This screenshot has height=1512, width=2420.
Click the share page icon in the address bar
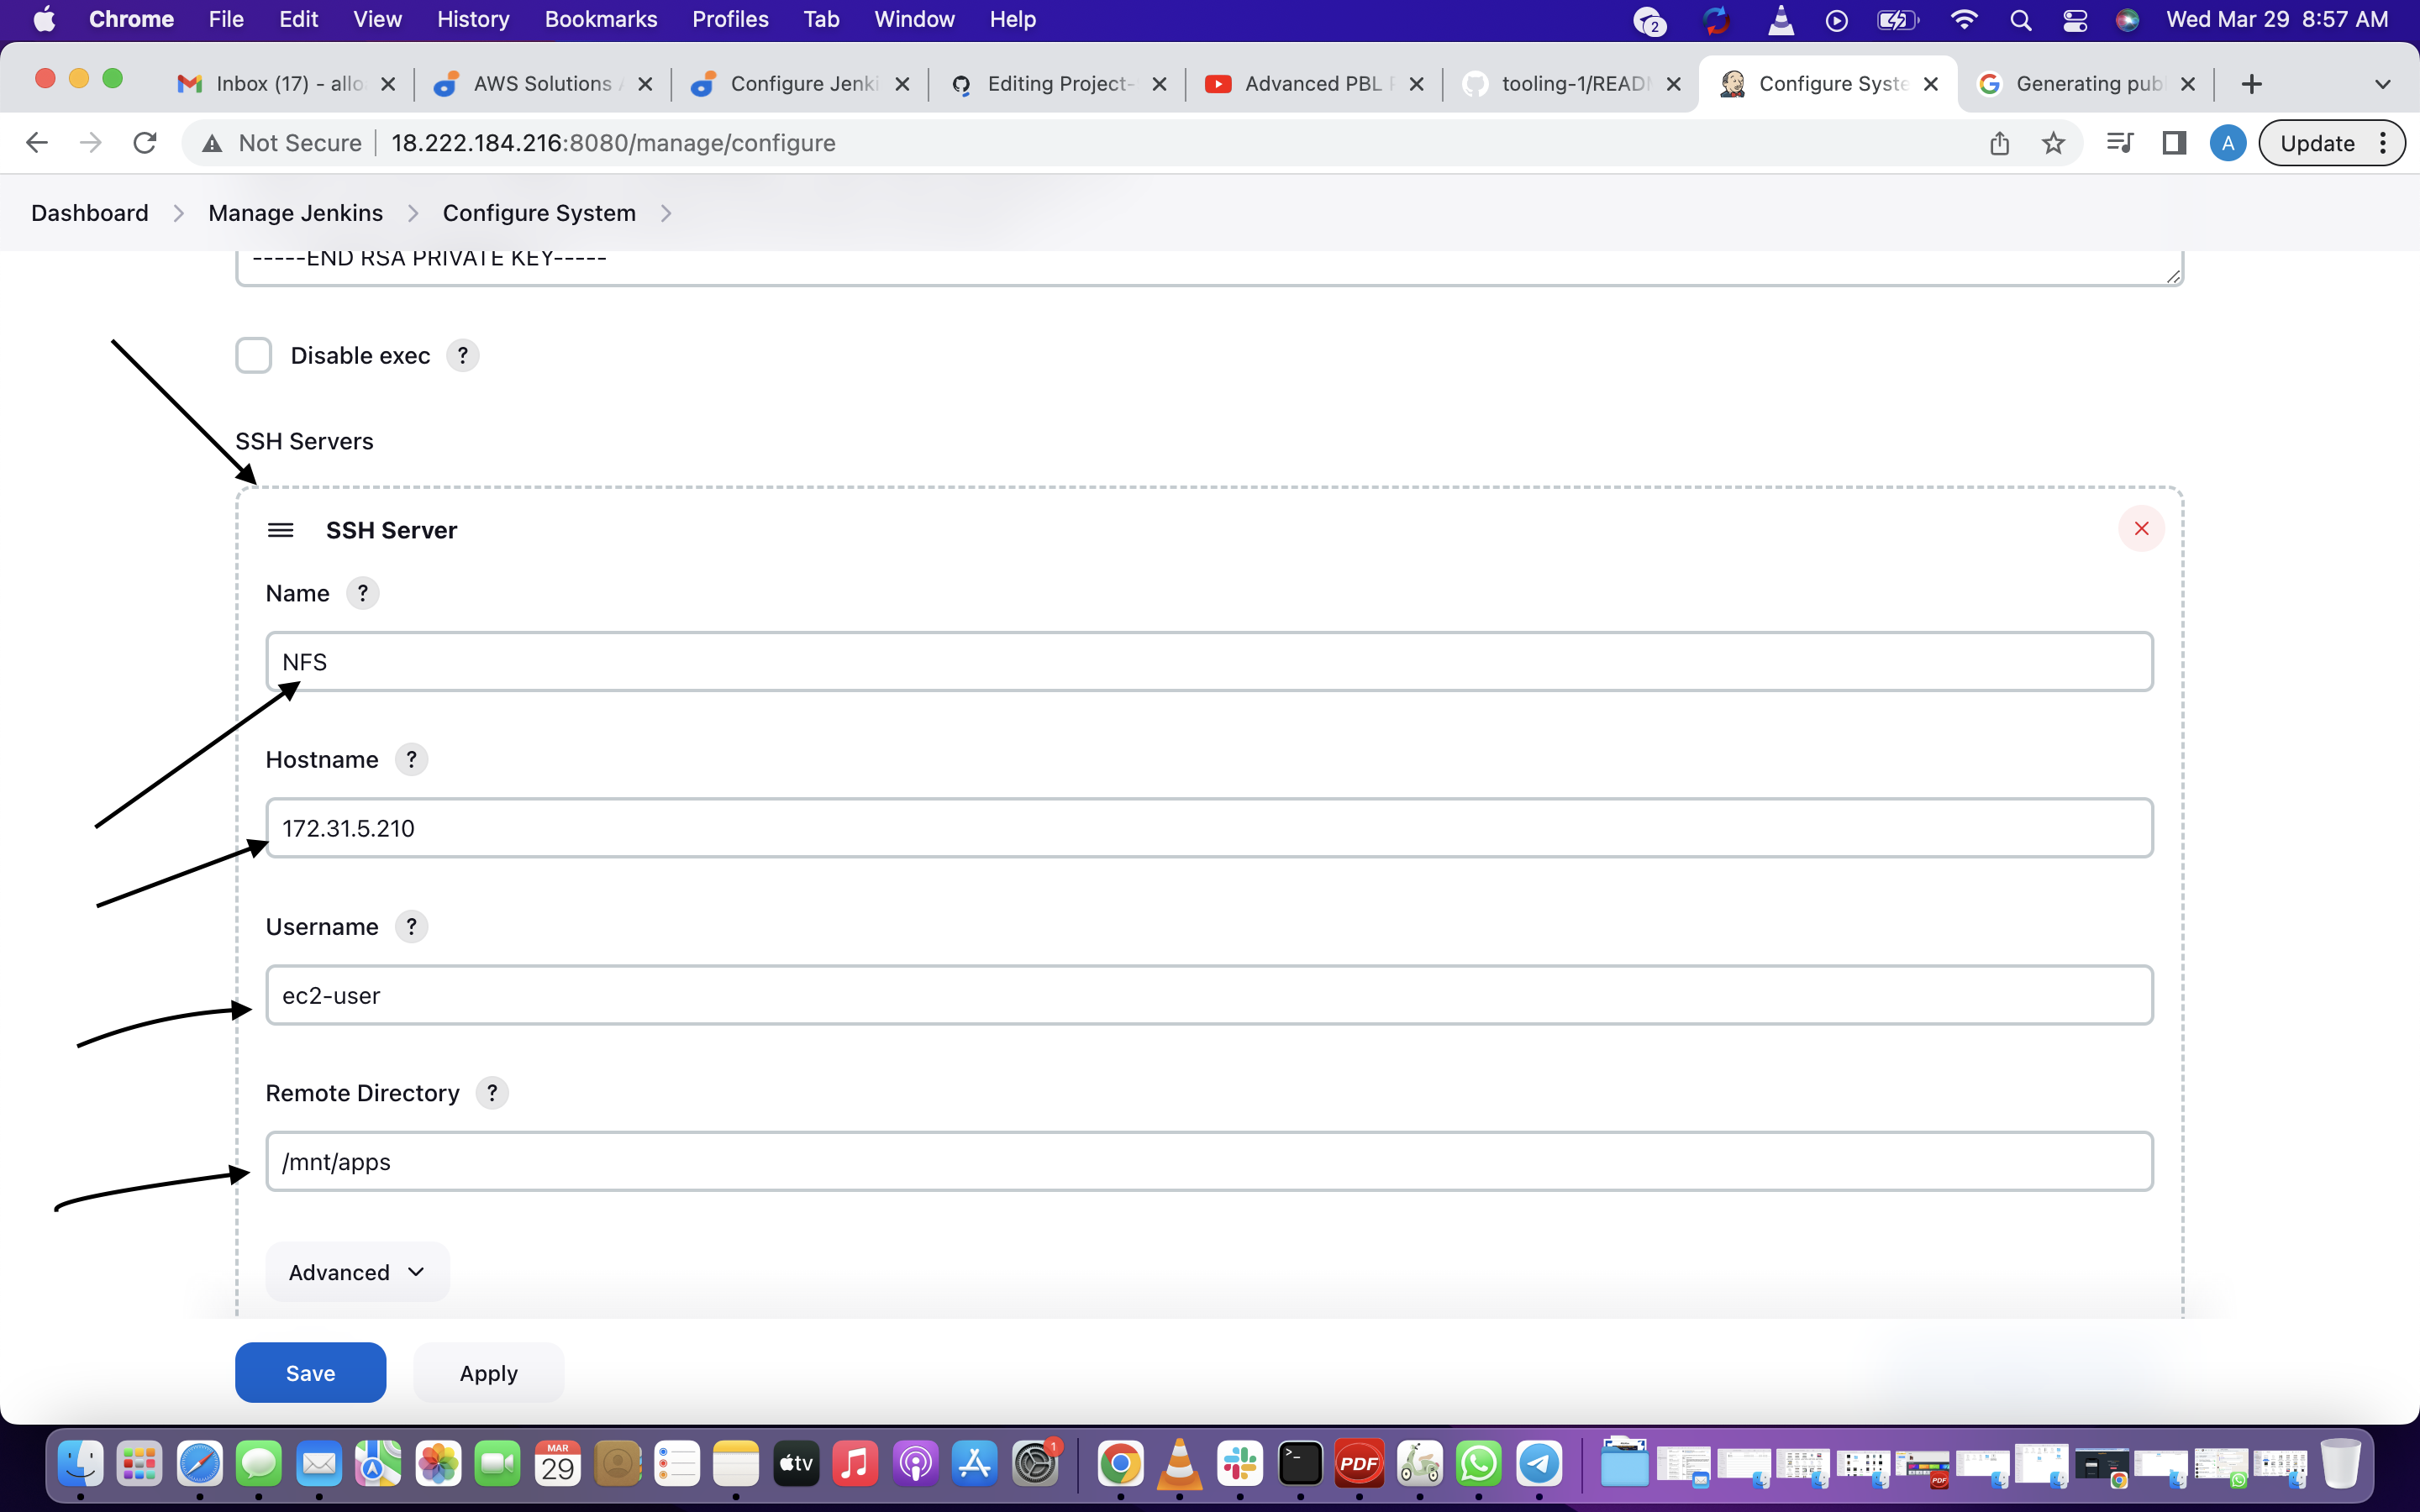[1999, 143]
